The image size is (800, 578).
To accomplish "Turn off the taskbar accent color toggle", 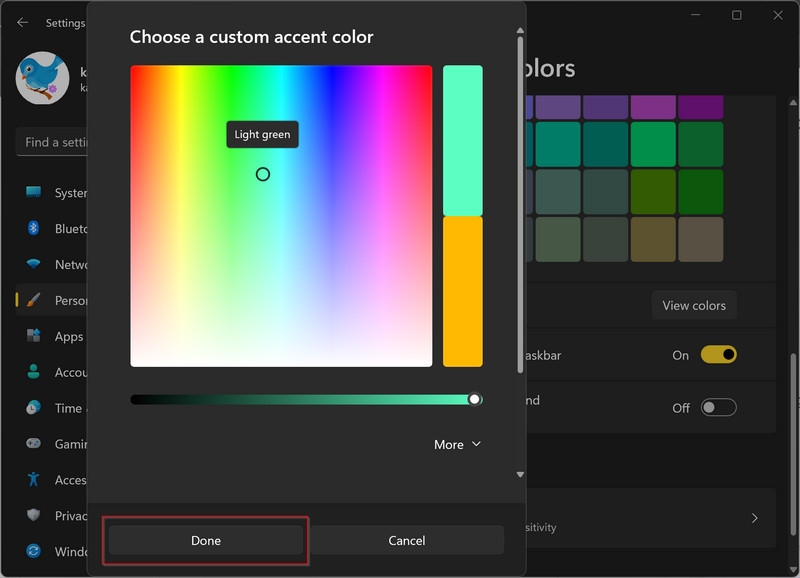I will [718, 355].
